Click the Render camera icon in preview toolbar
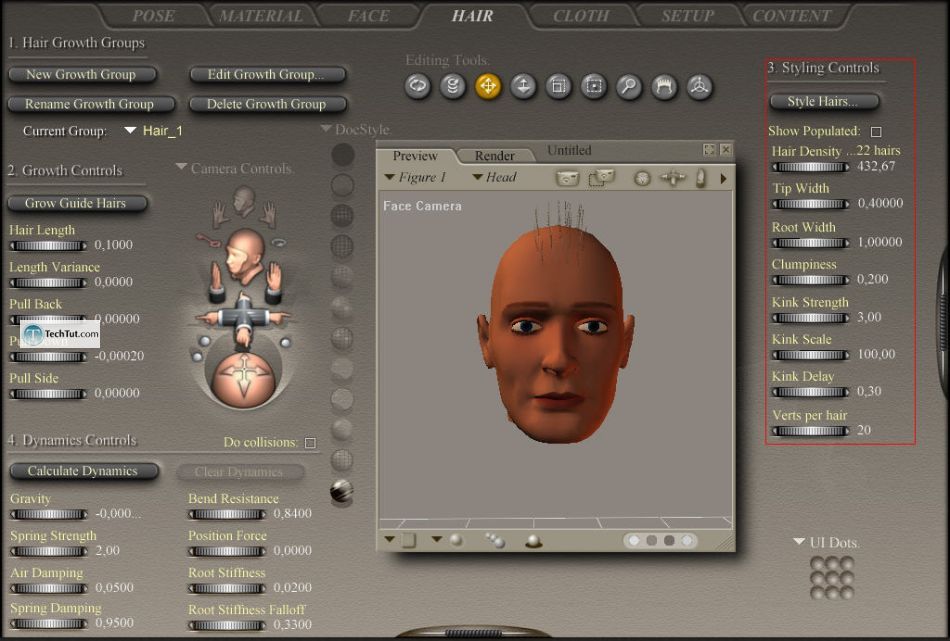The width and height of the screenshot is (950, 641). pos(568,178)
